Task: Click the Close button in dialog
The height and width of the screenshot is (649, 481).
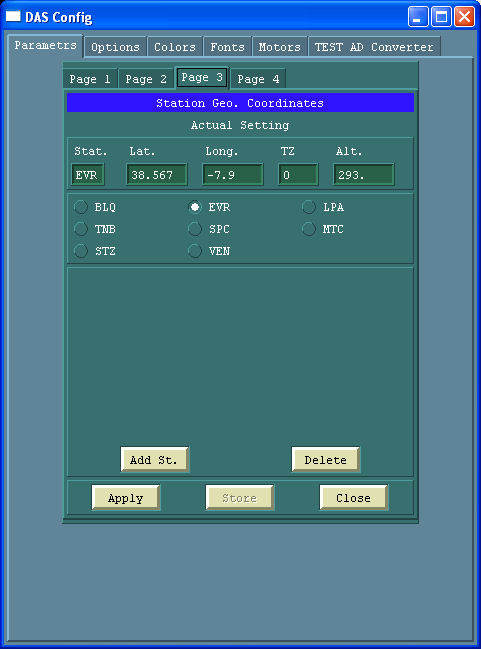Action: (354, 498)
